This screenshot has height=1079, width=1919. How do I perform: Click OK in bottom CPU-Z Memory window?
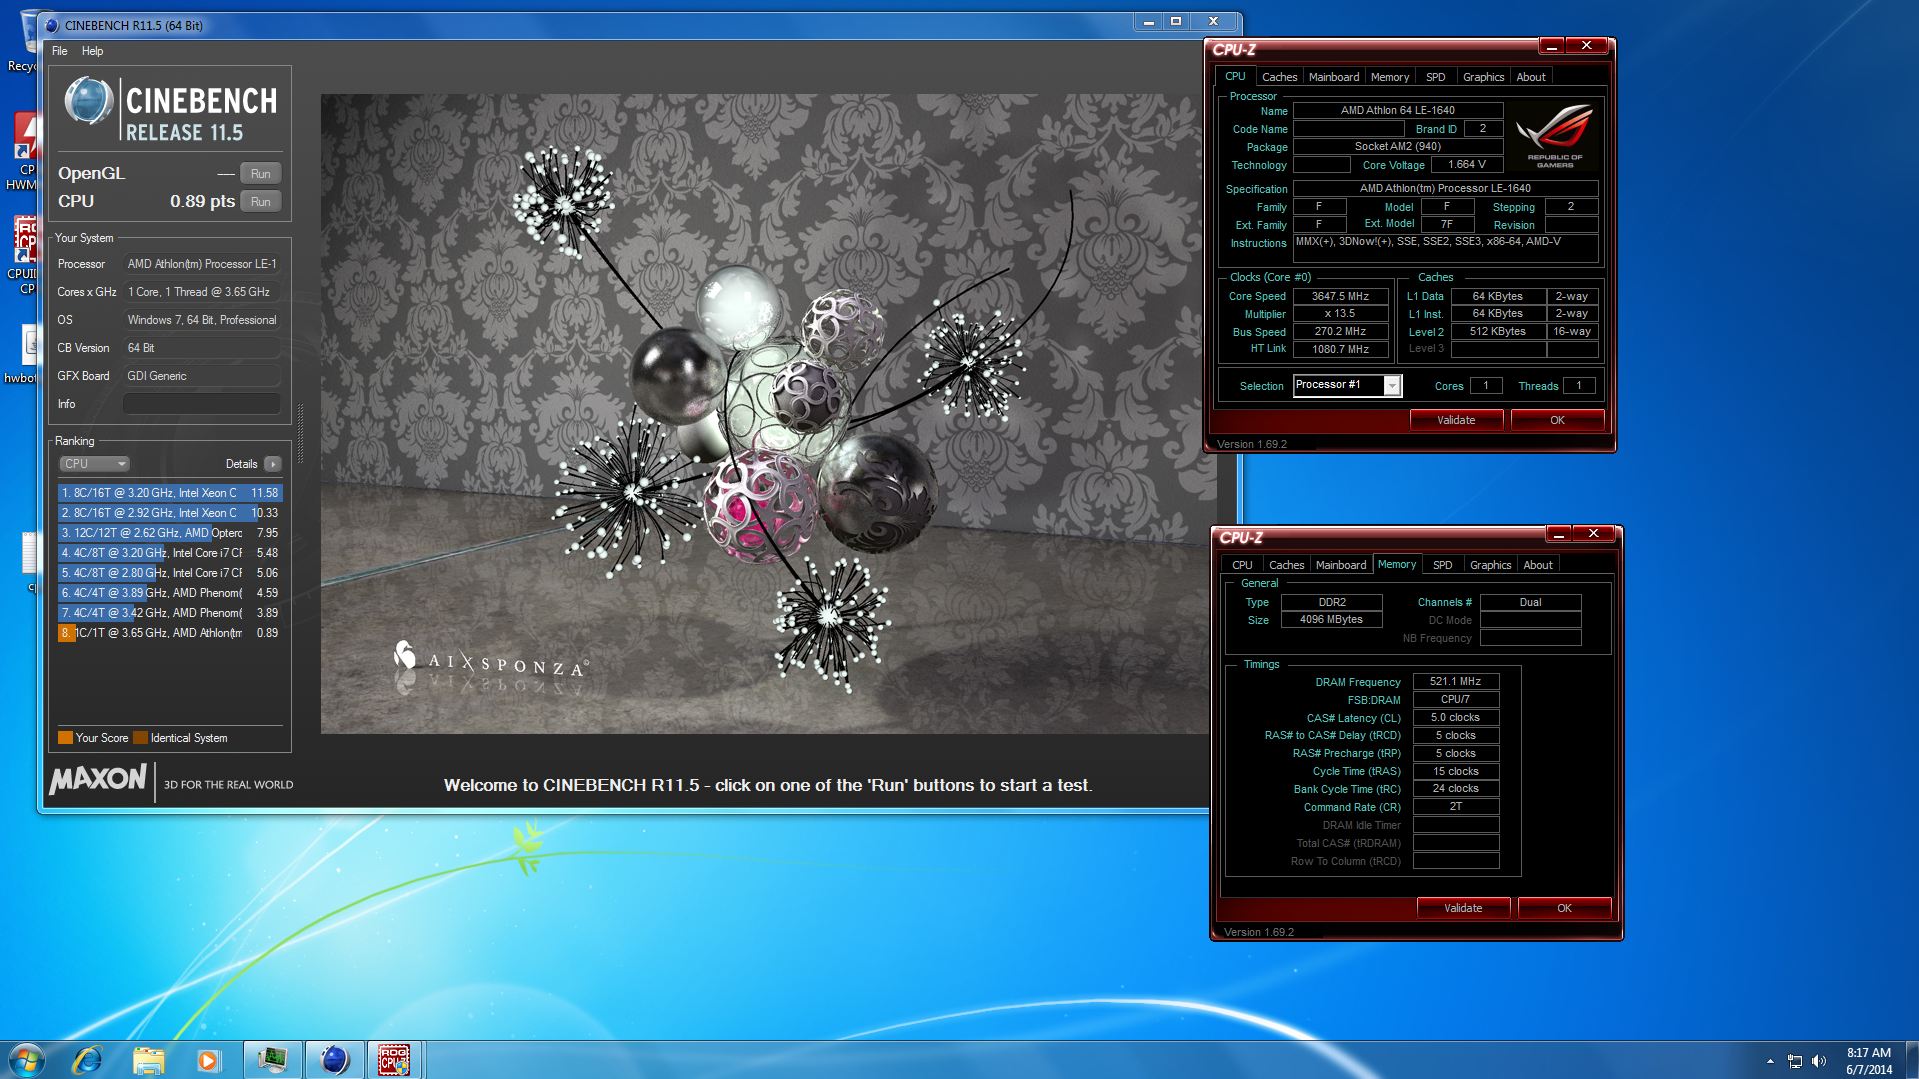tap(1564, 908)
